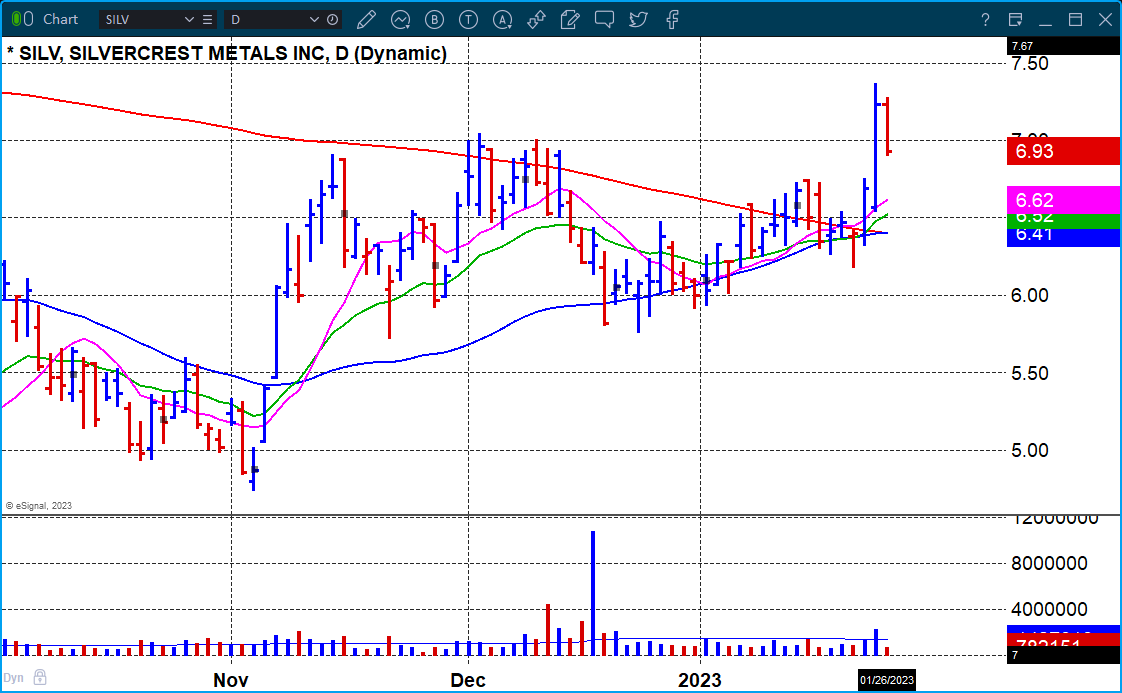Click the Dyn label at bottom left
1122x693 pixels.
14,678
